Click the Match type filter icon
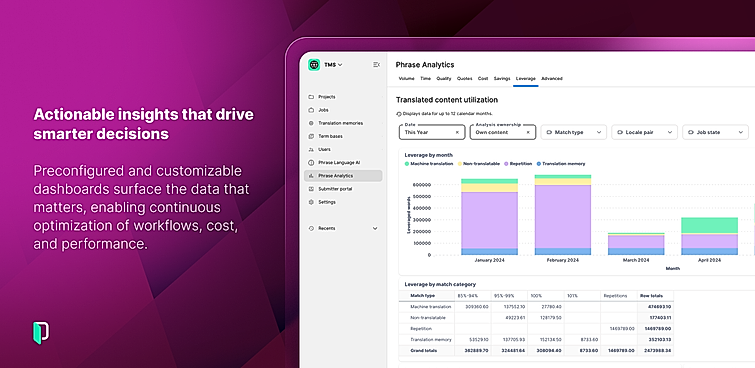Viewport: 755px width, 368px height. (549, 132)
